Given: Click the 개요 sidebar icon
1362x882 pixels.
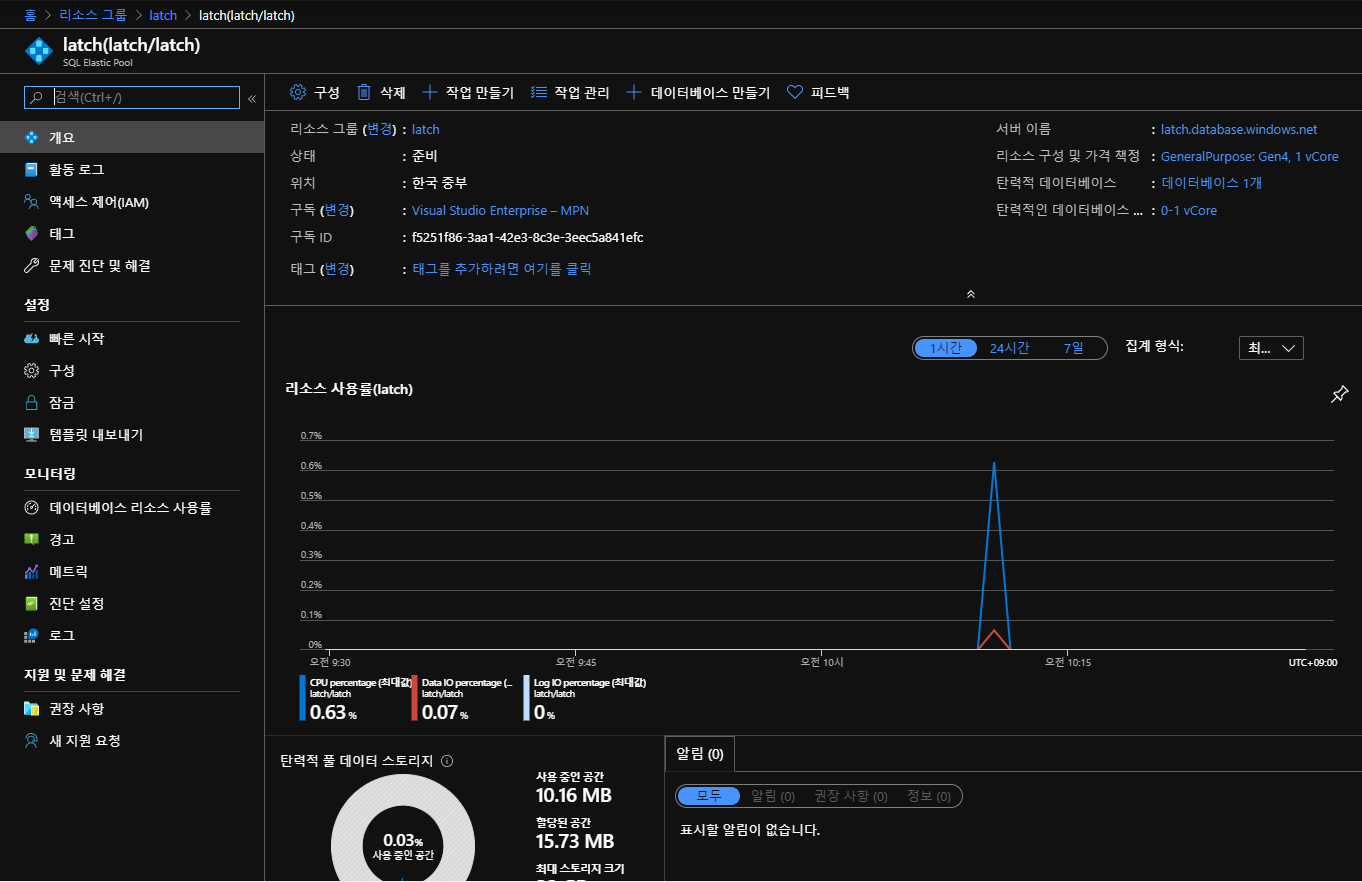Looking at the screenshot, I should pyautogui.click(x=32, y=137).
